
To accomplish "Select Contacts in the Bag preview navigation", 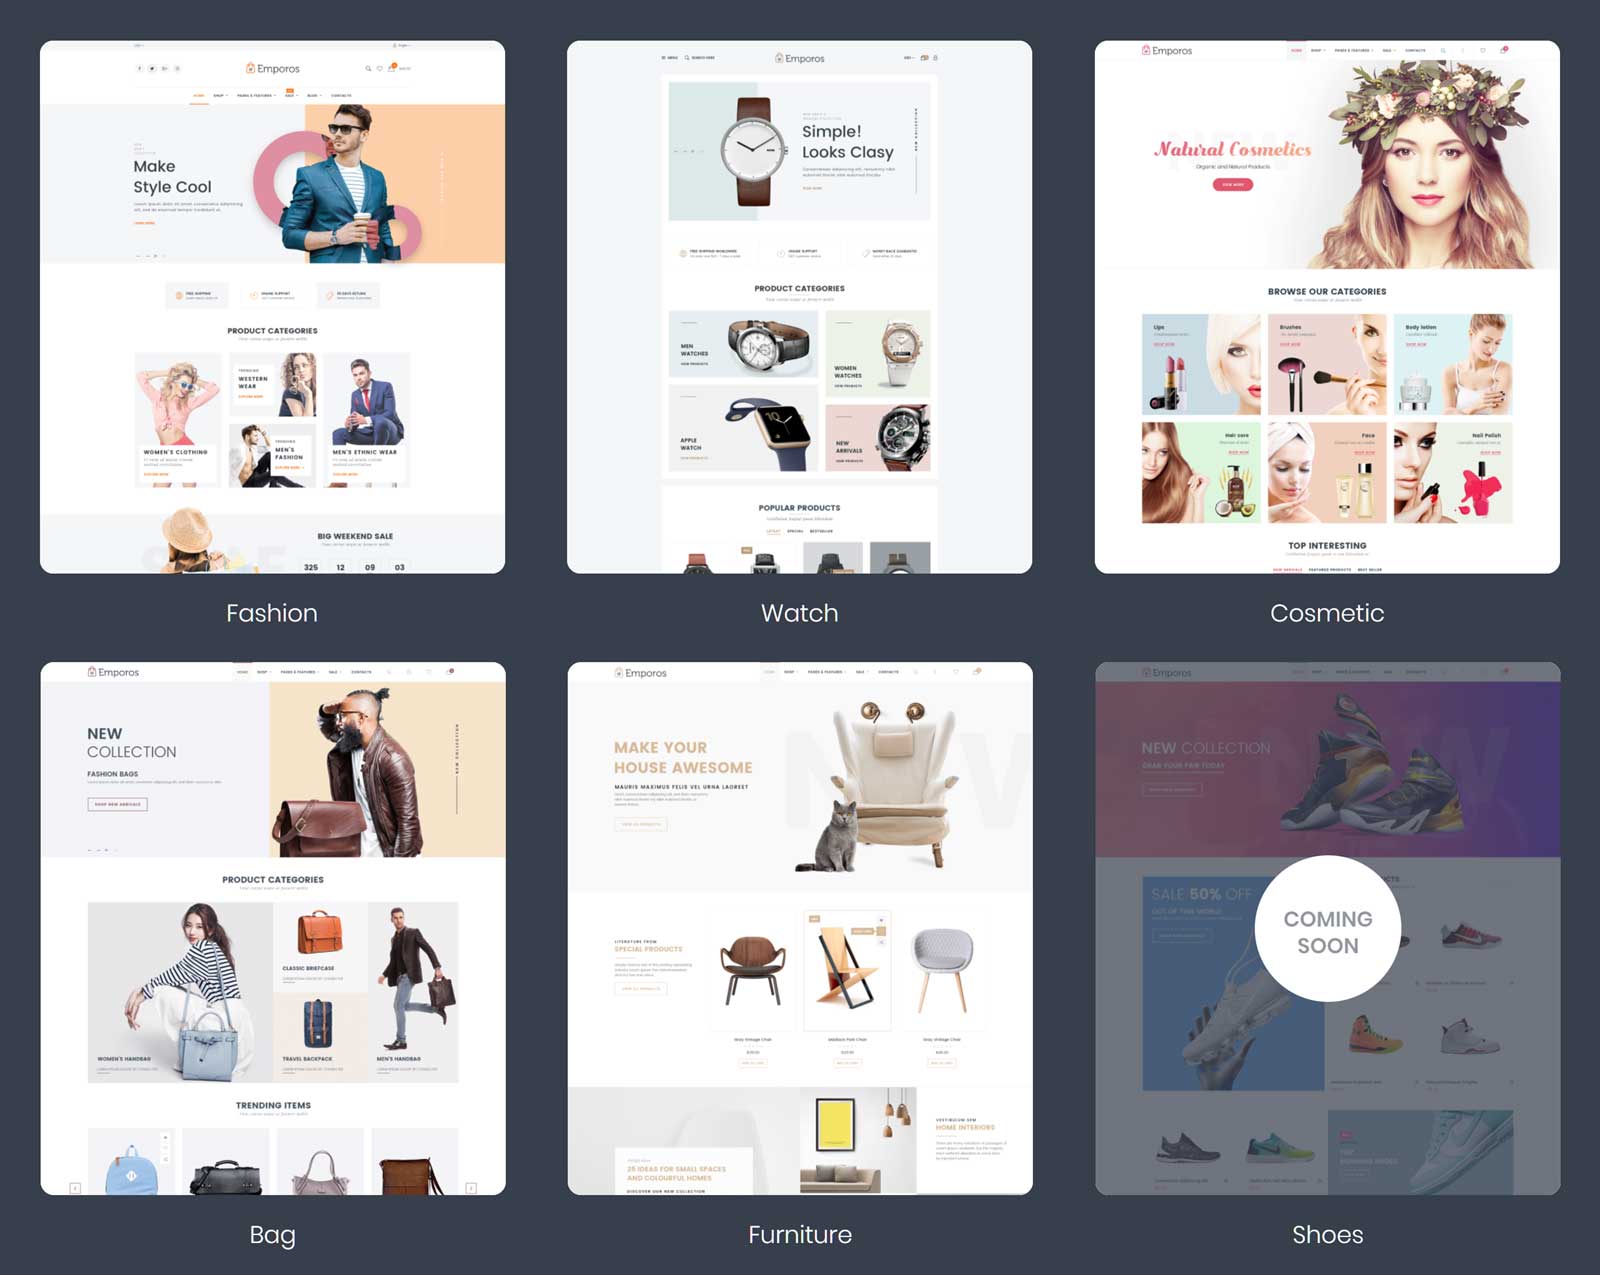I will tap(361, 672).
